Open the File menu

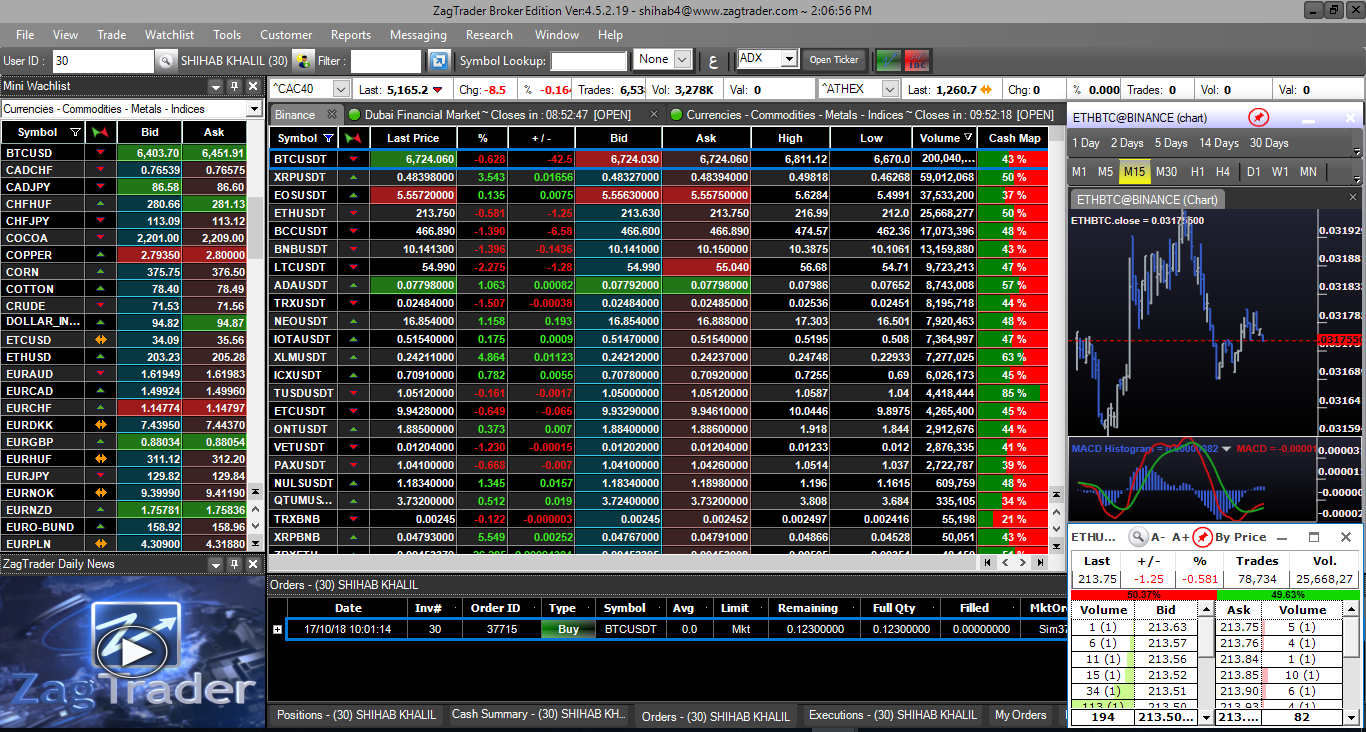pos(25,35)
